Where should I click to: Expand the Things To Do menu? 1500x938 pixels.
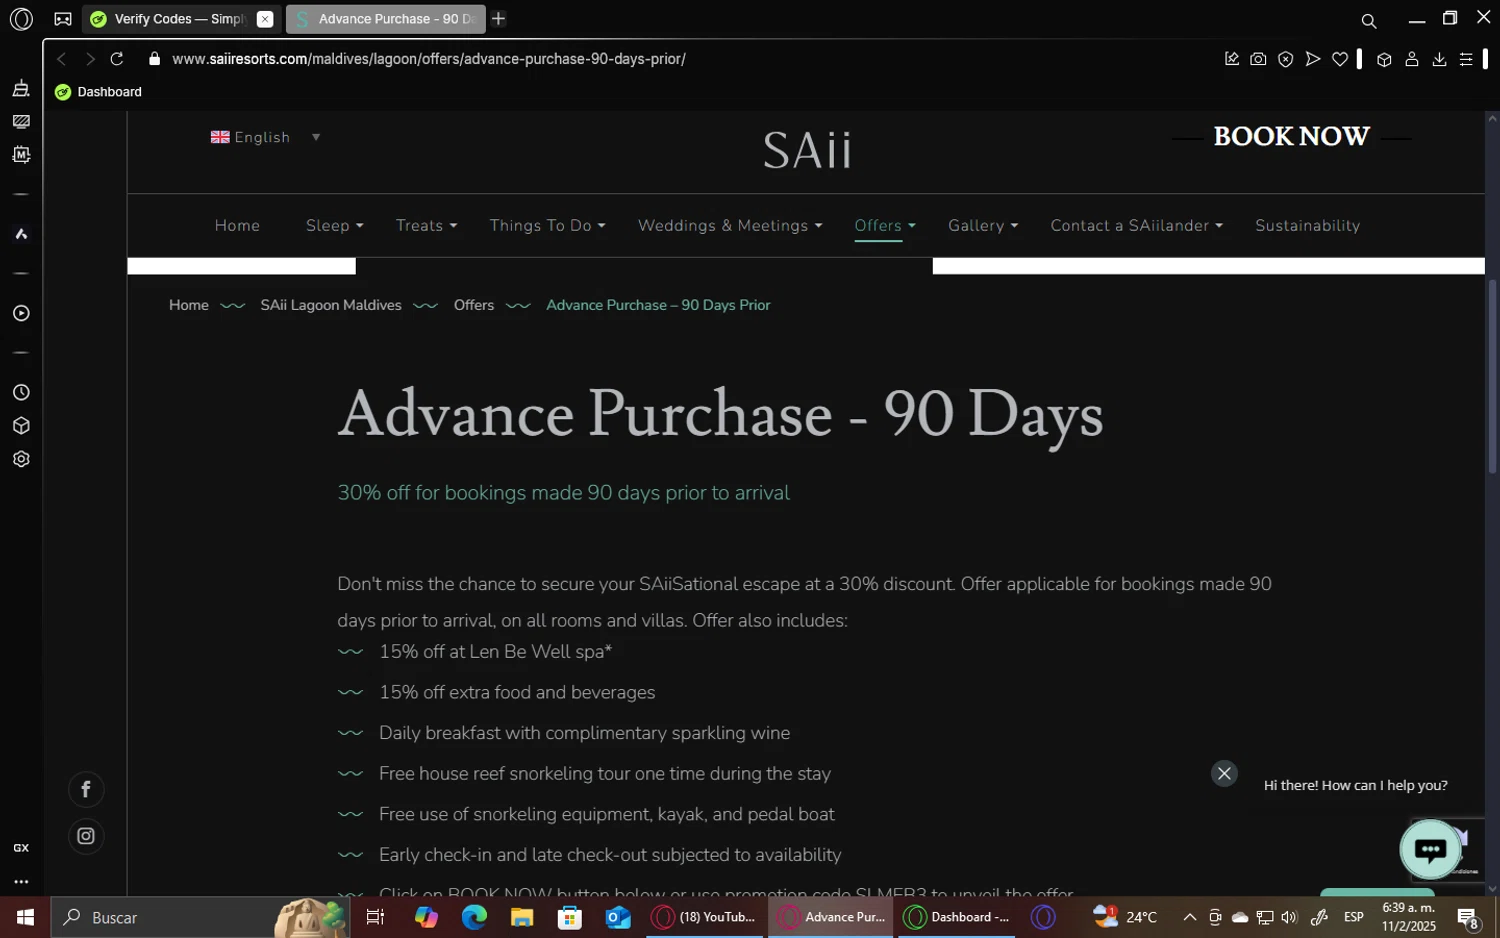pyautogui.click(x=547, y=226)
